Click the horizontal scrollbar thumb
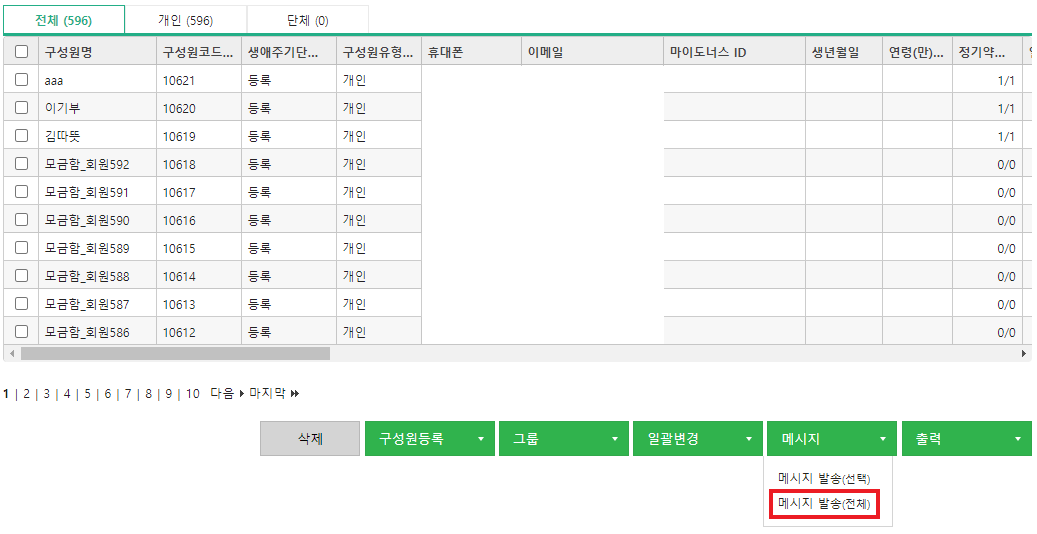Image resolution: width=1037 pixels, height=534 pixels. [175, 354]
